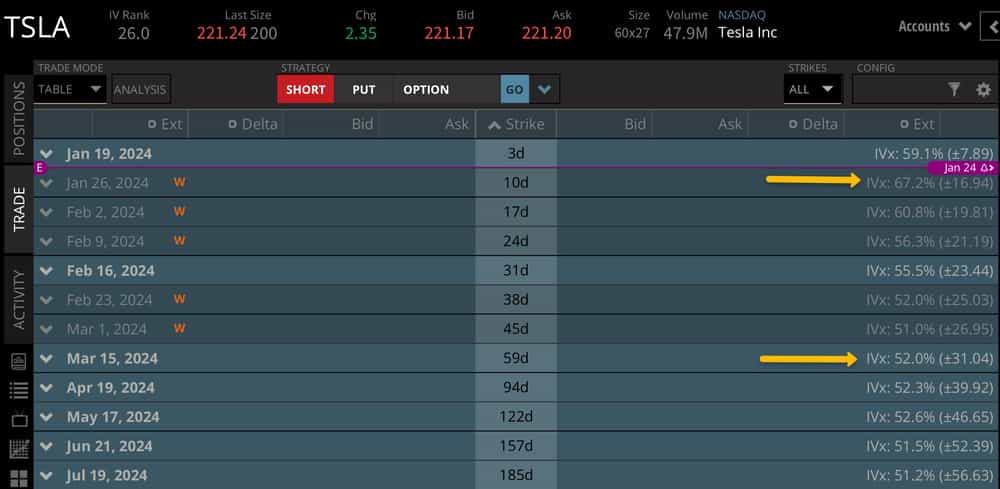Toggle the OPTION strategy button

(x=426, y=89)
